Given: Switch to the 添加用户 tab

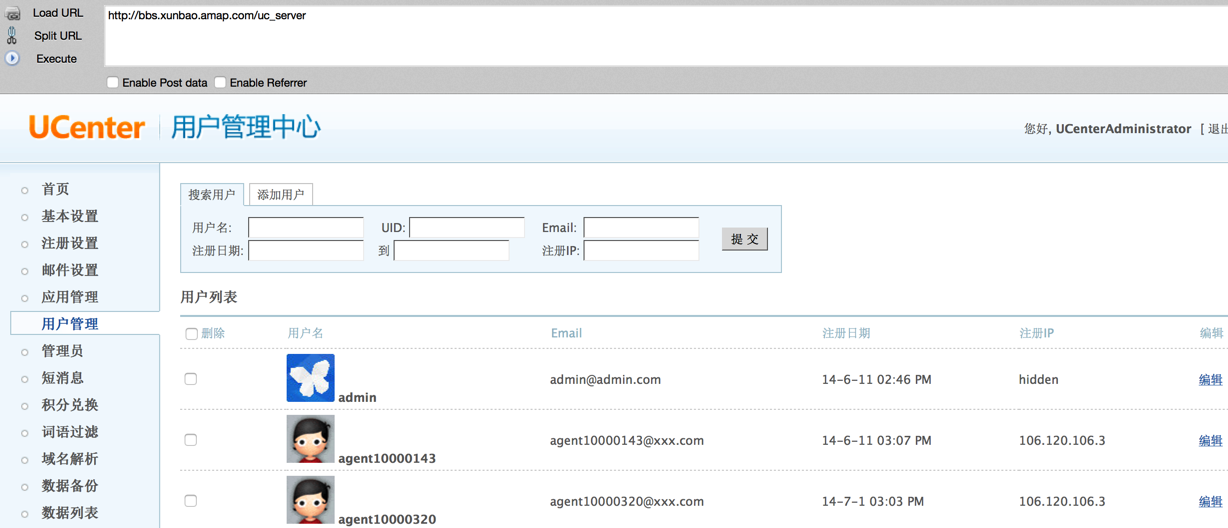Looking at the screenshot, I should click(280, 195).
